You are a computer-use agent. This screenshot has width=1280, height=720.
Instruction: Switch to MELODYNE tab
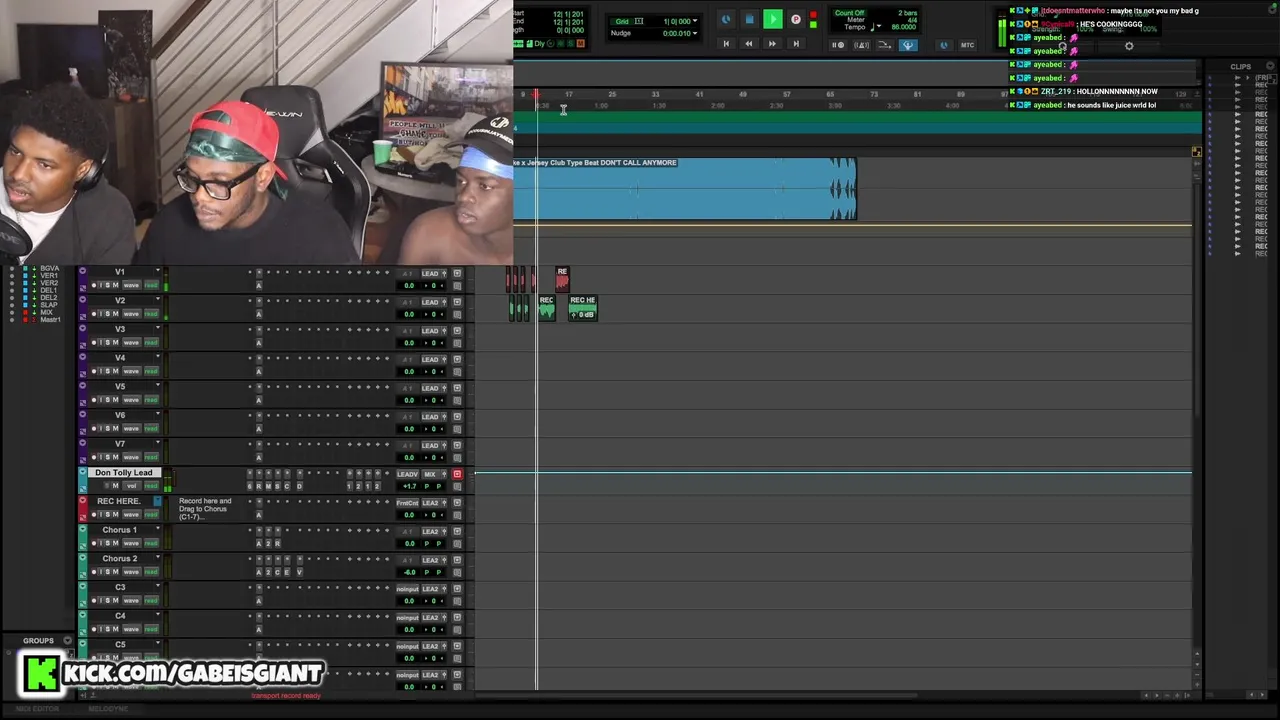point(108,709)
